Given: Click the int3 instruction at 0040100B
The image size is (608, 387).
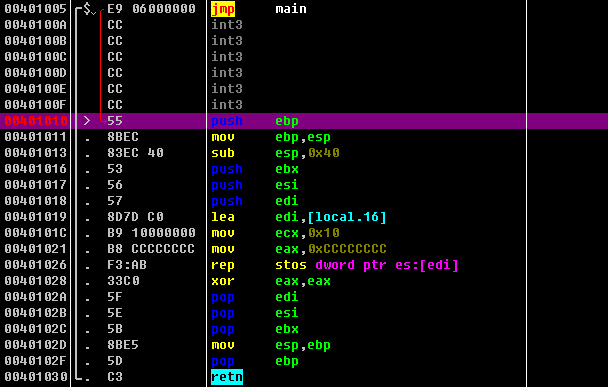Looking at the screenshot, I should click(x=227, y=41).
